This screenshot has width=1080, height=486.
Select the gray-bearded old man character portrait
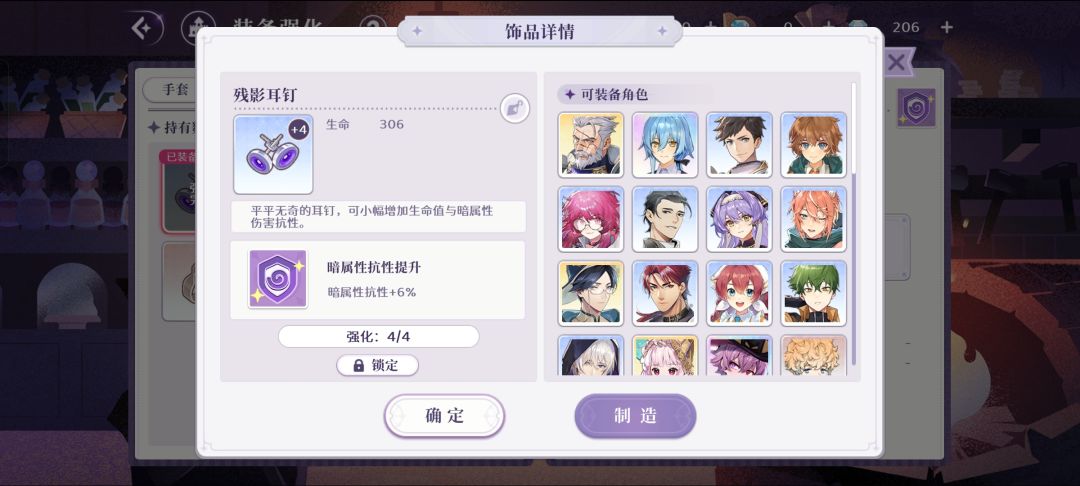[591, 145]
